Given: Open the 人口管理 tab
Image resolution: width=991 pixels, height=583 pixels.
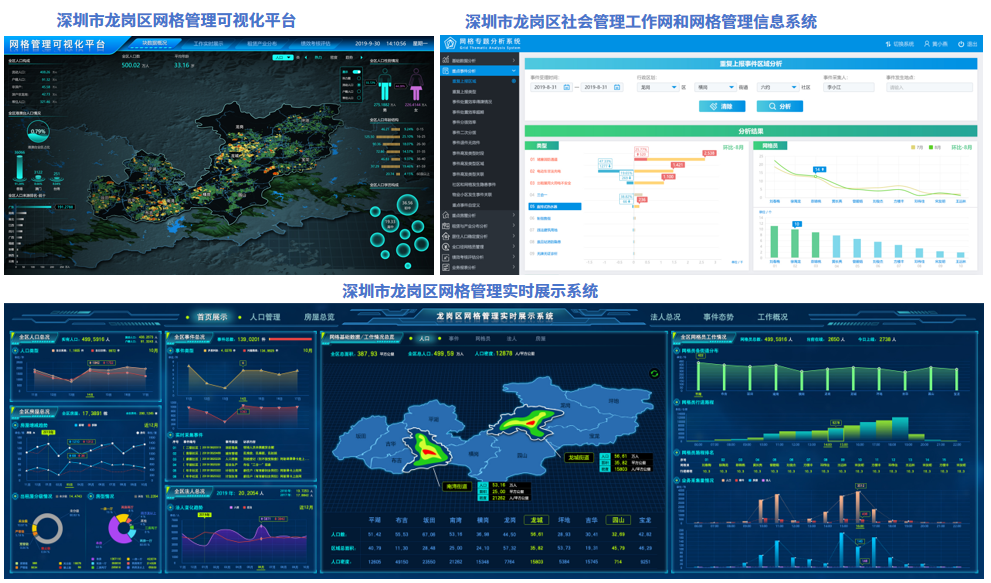Looking at the screenshot, I should [265, 317].
